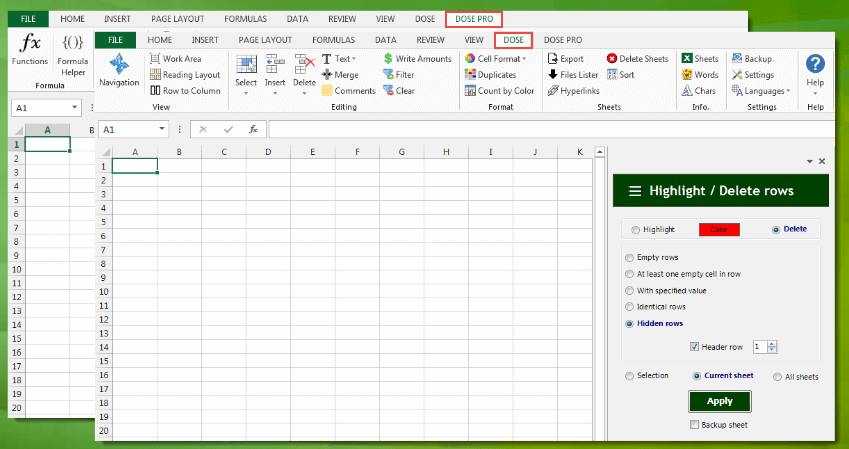Viewport: 849px width, 449px height.
Task: Open Hyperlinks tool
Action: click(x=573, y=90)
